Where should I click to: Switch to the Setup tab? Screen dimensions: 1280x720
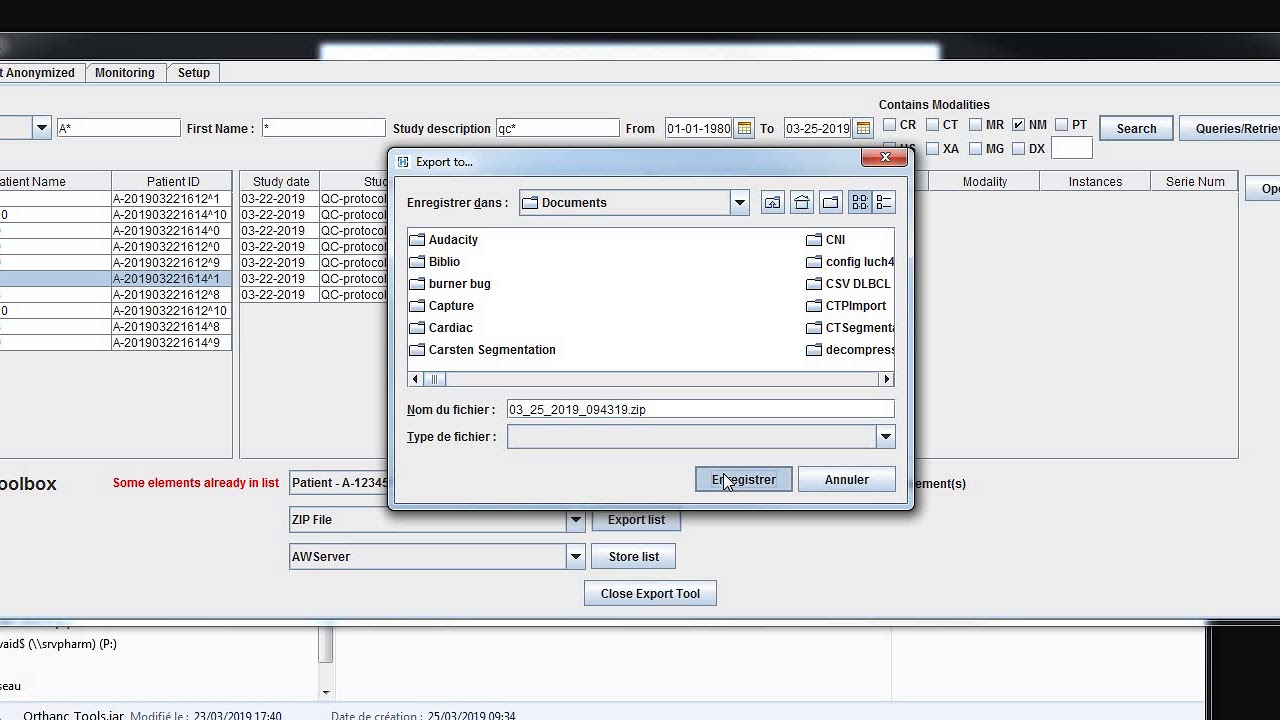click(x=194, y=73)
